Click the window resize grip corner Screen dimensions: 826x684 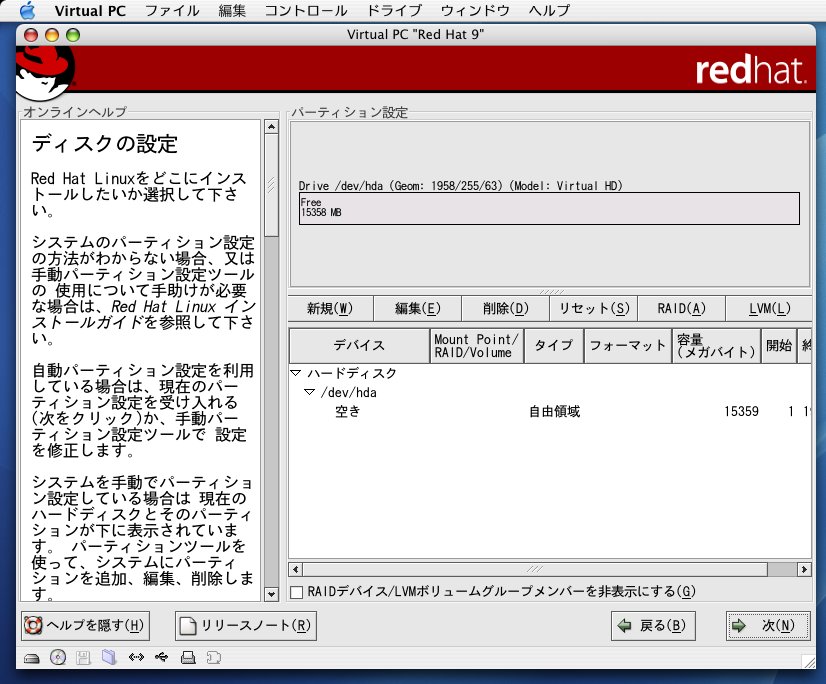[x=808, y=662]
